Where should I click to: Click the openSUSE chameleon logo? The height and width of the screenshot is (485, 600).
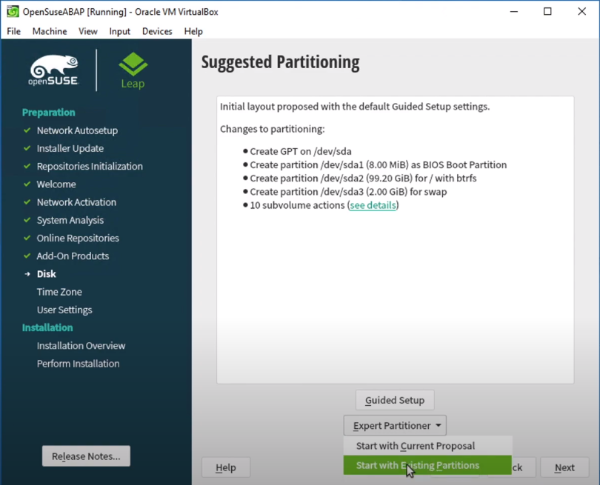(x=54, y=70)
